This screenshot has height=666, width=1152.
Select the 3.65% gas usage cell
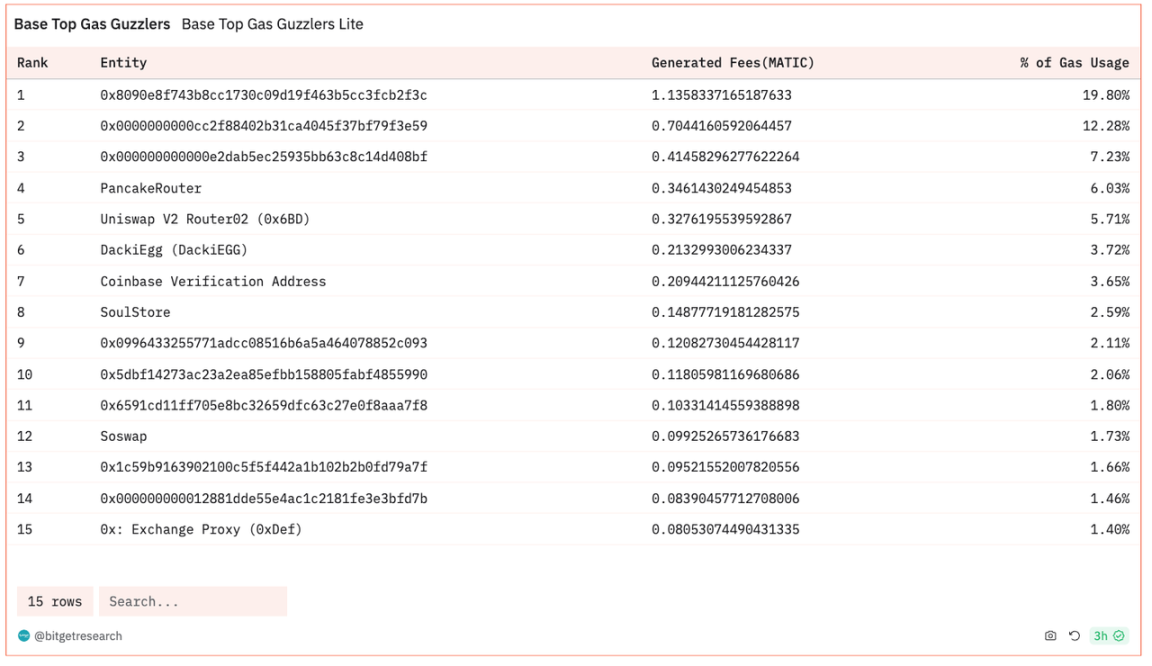(x=1109, y=282)
